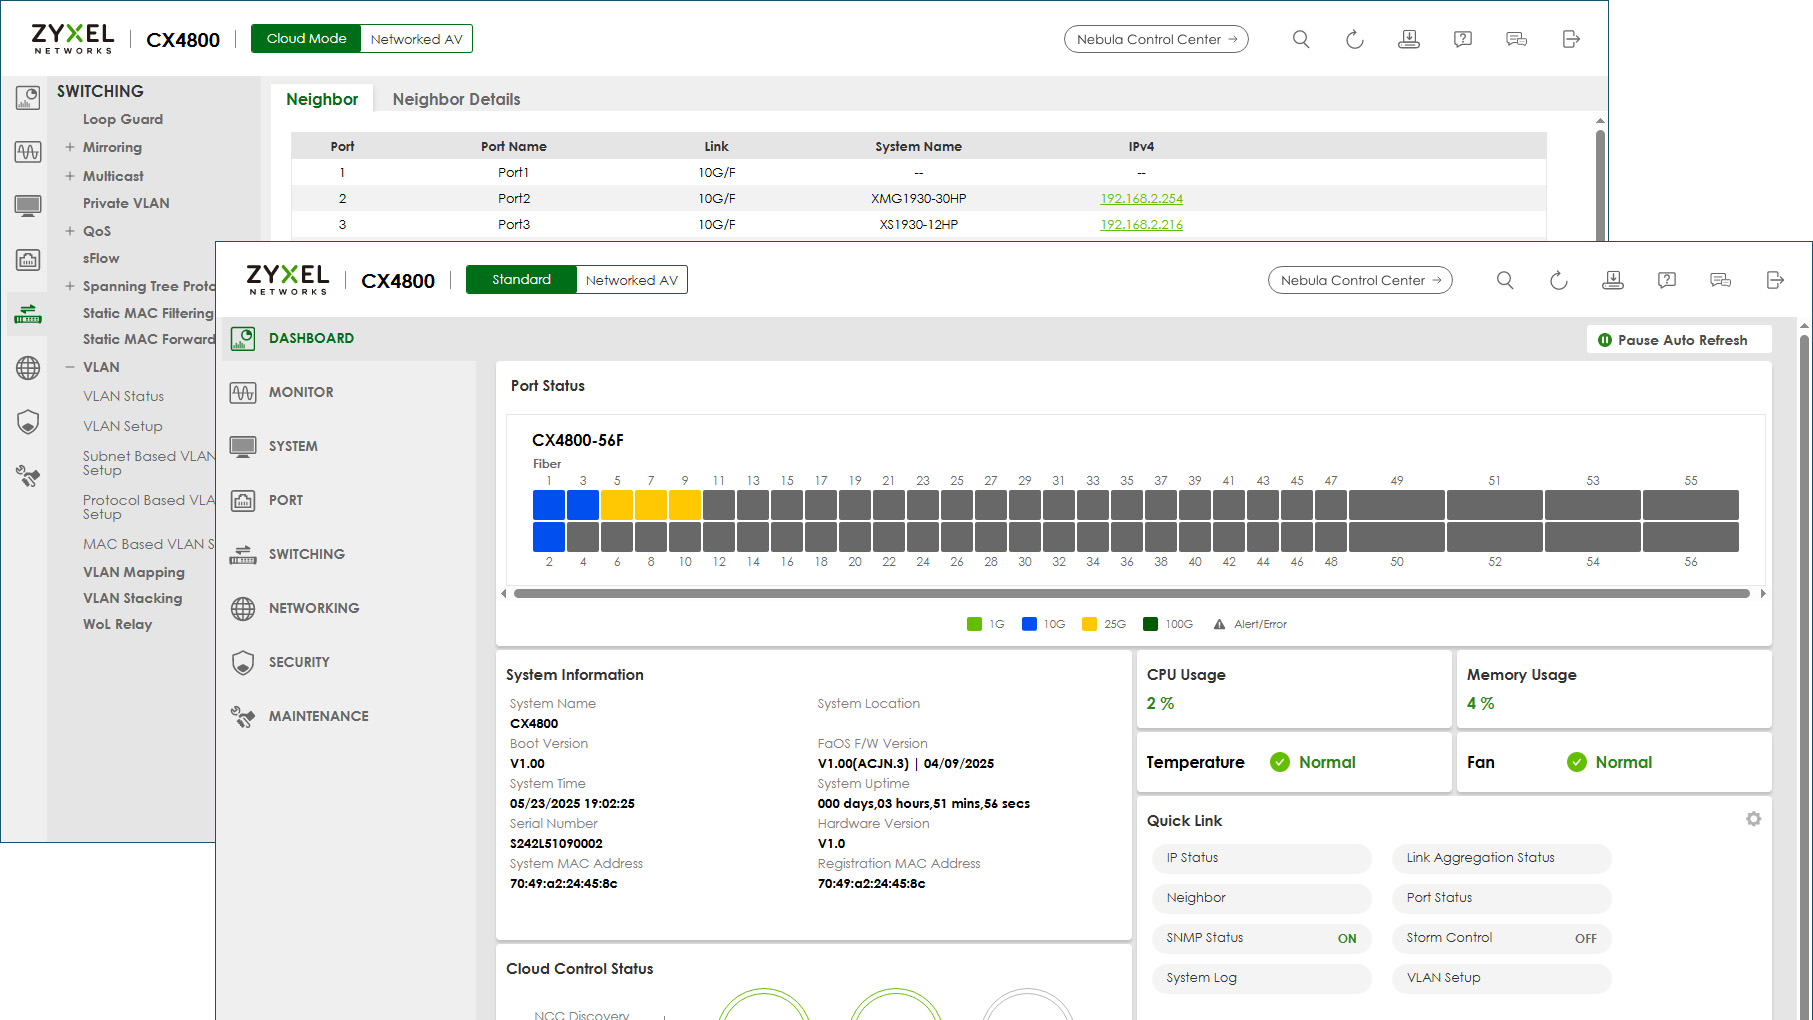Select Neighbor tab in back window
The width and height of the screenshot is (1813, 1020).
322,99
